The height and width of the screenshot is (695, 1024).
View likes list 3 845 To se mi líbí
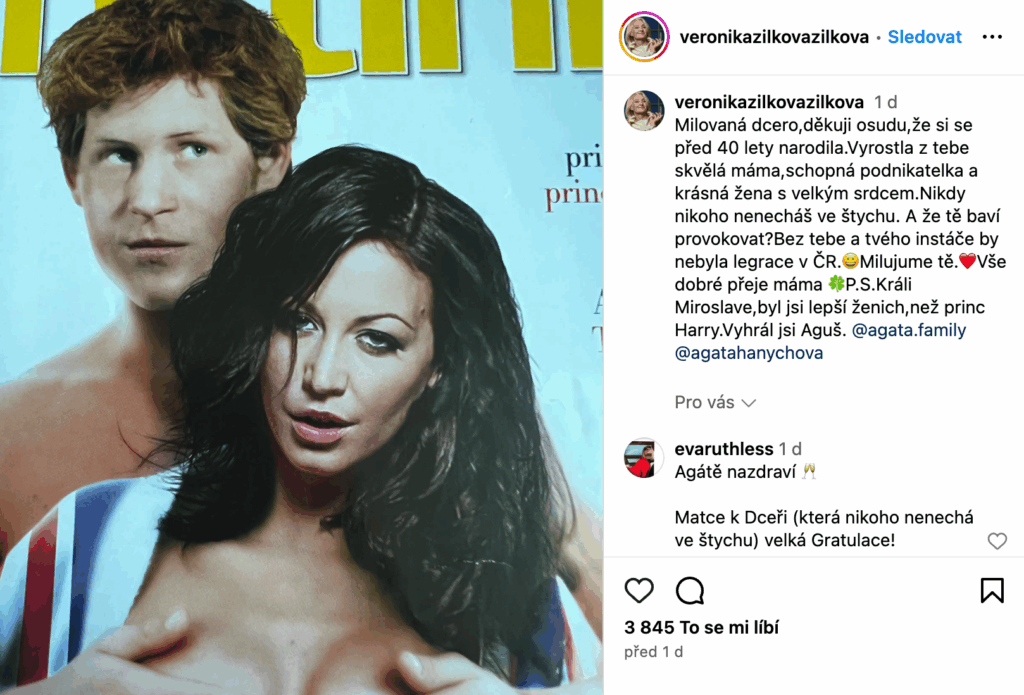tap(701, 628)
